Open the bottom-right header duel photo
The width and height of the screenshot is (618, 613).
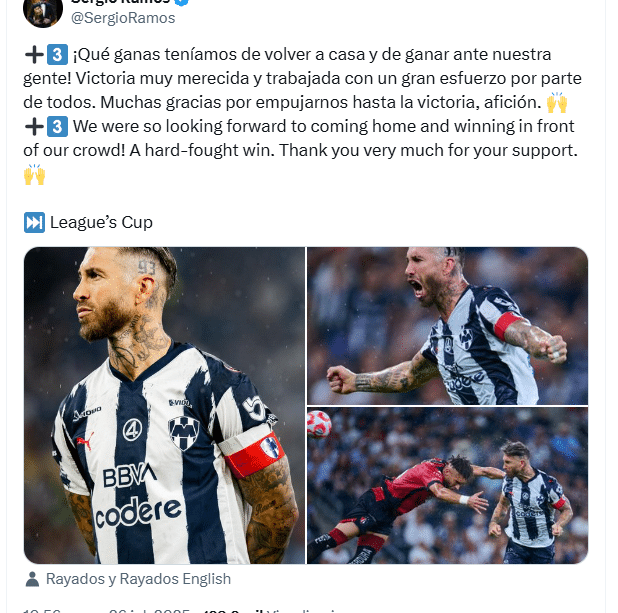point(447,486)
